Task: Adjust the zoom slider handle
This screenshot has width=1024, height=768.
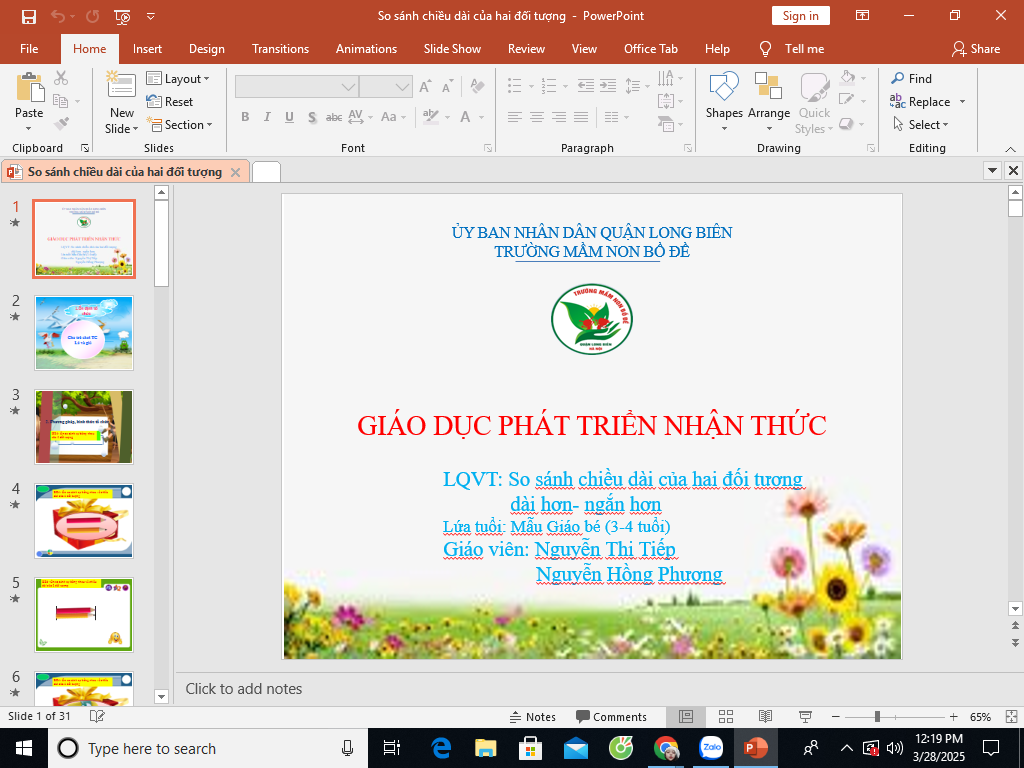Action: point(877,717)
